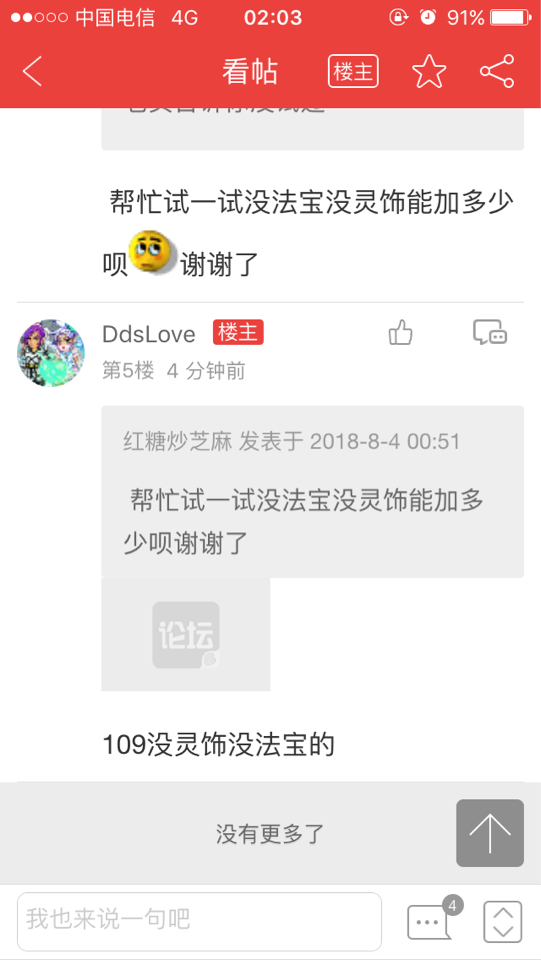This screenshot has height=960, width=541.
Task: View the placeholder forum image
Action: click(186, 634)
